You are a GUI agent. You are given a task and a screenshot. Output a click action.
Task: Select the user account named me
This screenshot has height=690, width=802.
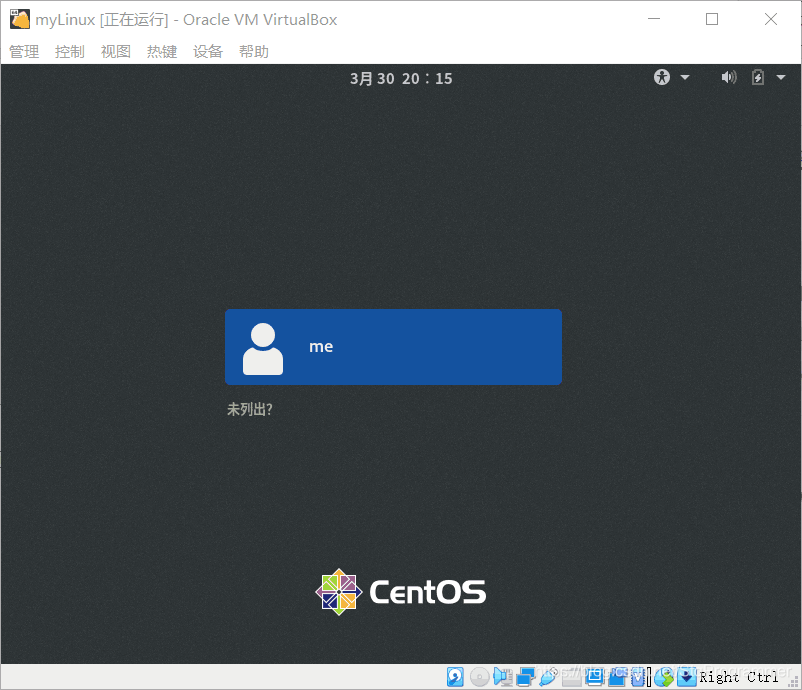coord(393,347)
